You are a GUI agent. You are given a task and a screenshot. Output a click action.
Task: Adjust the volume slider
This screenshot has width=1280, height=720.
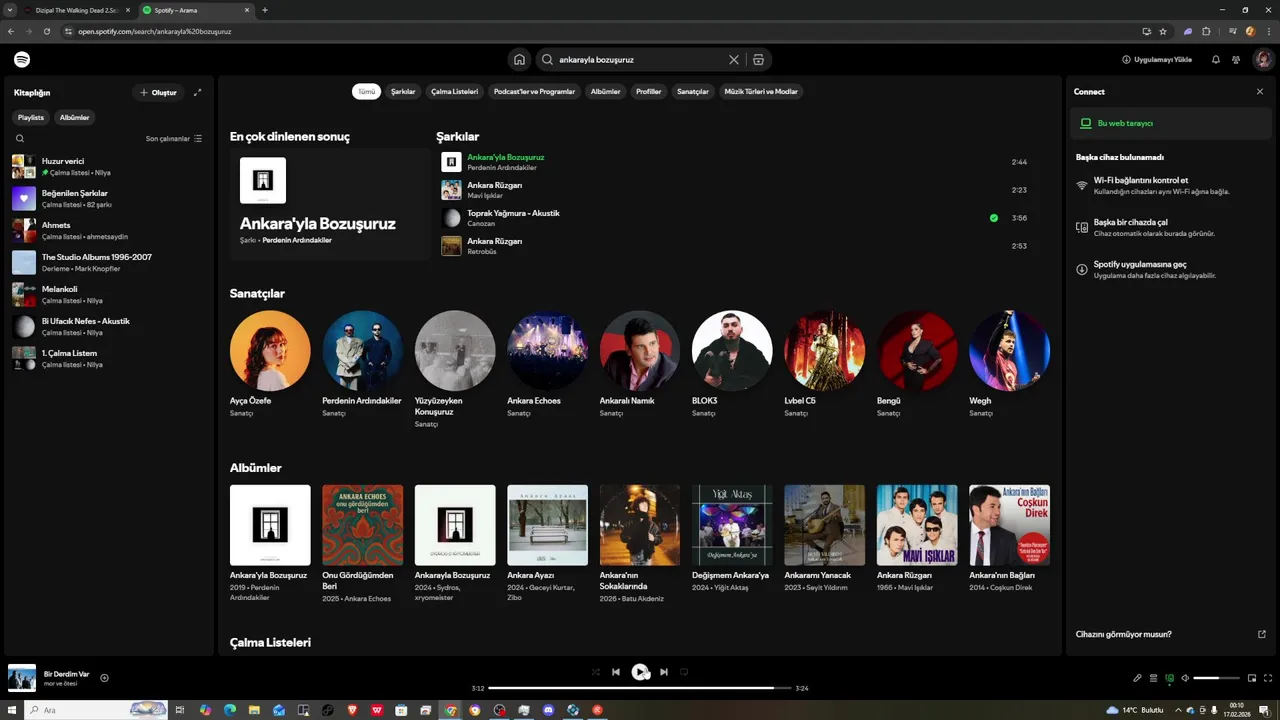1217,678
